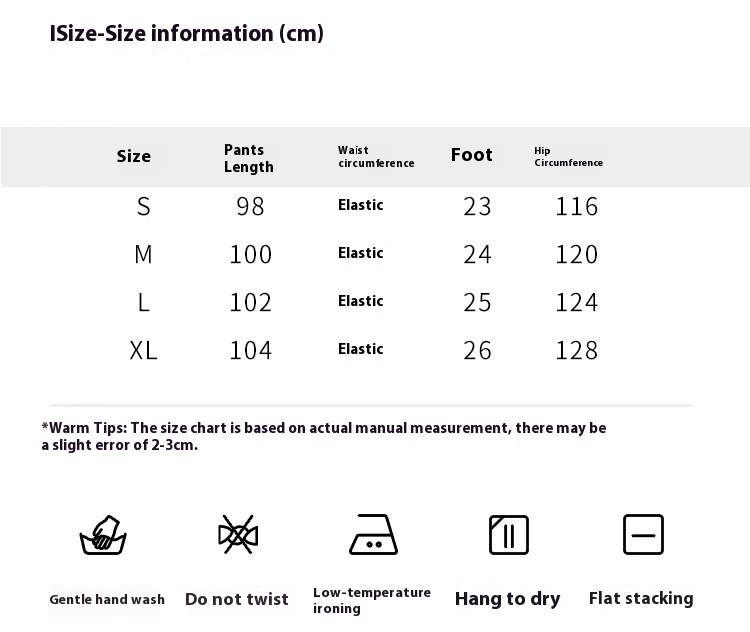
Task: Click the Foot column header
Action: point(472,155)
